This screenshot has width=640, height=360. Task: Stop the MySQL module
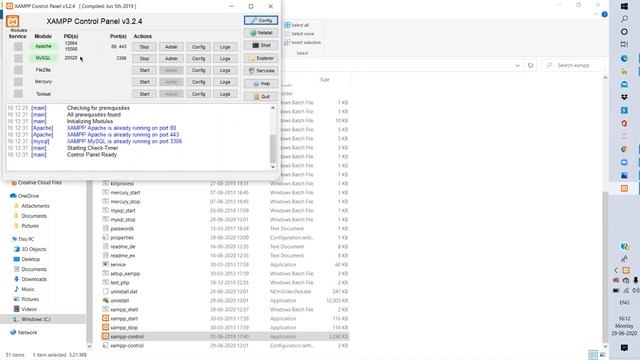pos(144,59)
